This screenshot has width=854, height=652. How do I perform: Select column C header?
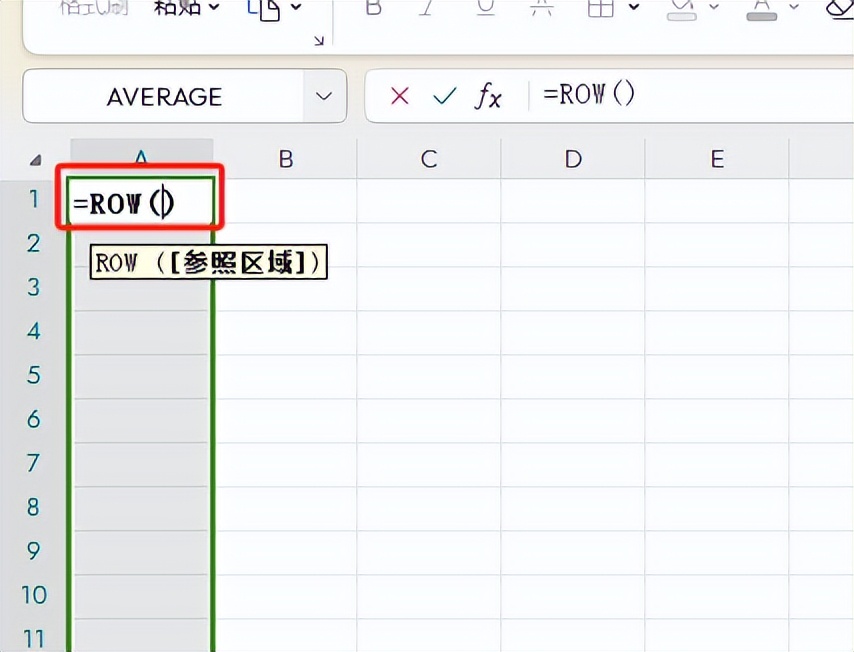click(429, 159)
